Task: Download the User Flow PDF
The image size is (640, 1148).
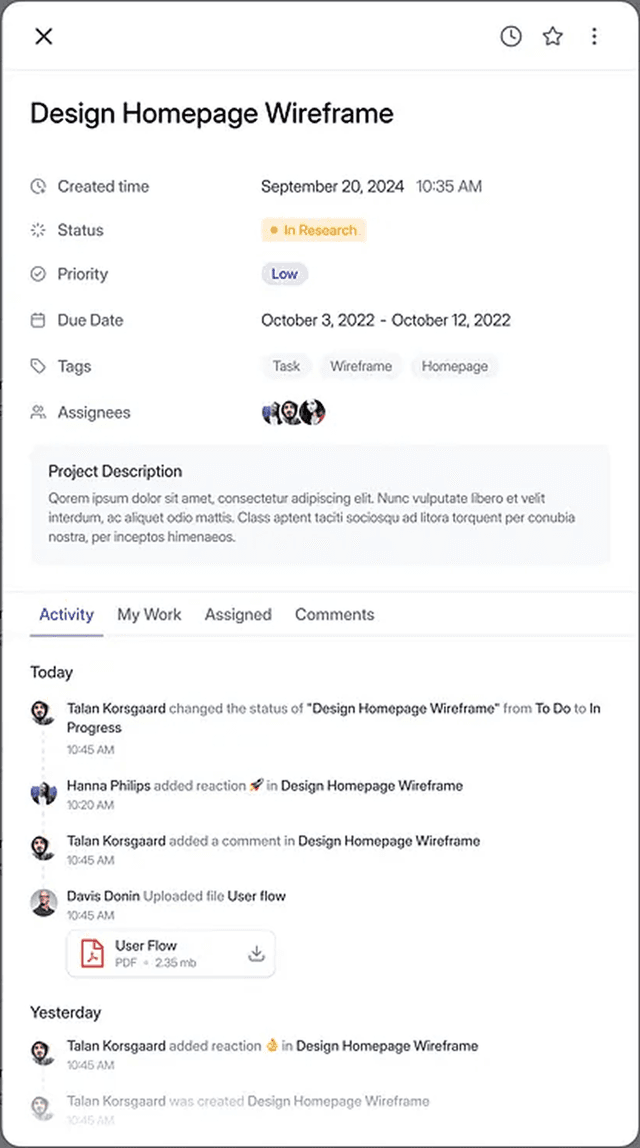Action: (x=256, y=954)
